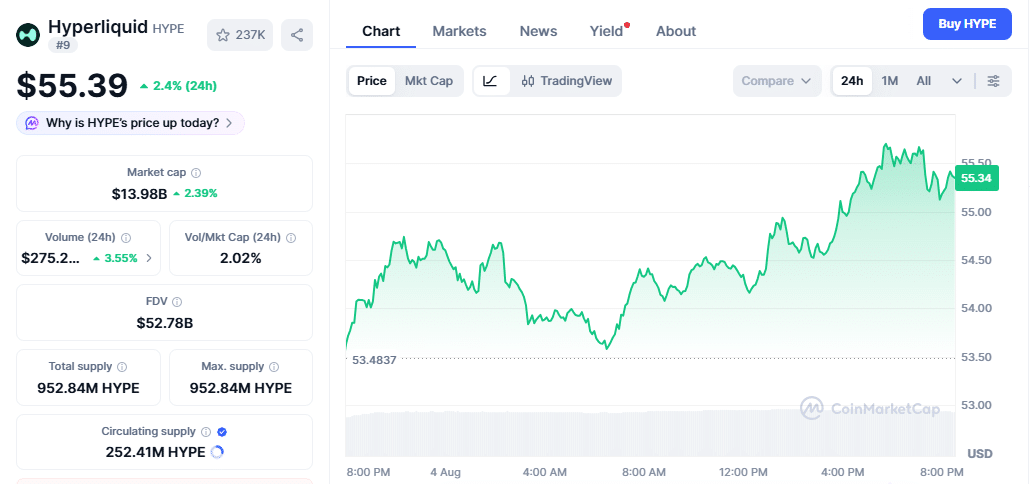Select 1M time range
The image size is (1030, 484).
pos(889,81)
